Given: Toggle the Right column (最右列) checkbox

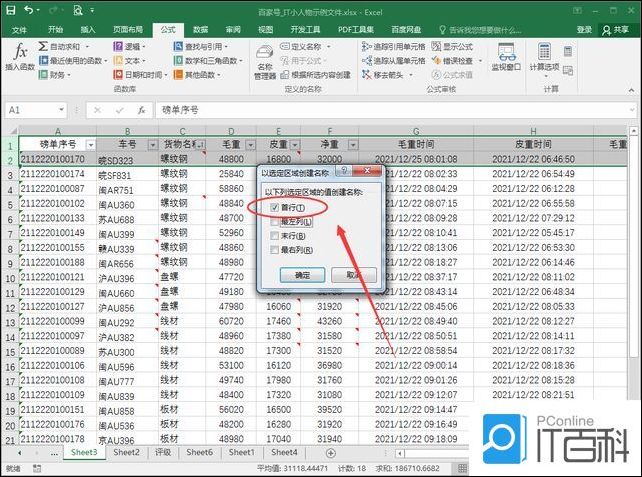Looking at the screenshot, I should point(274,250).
